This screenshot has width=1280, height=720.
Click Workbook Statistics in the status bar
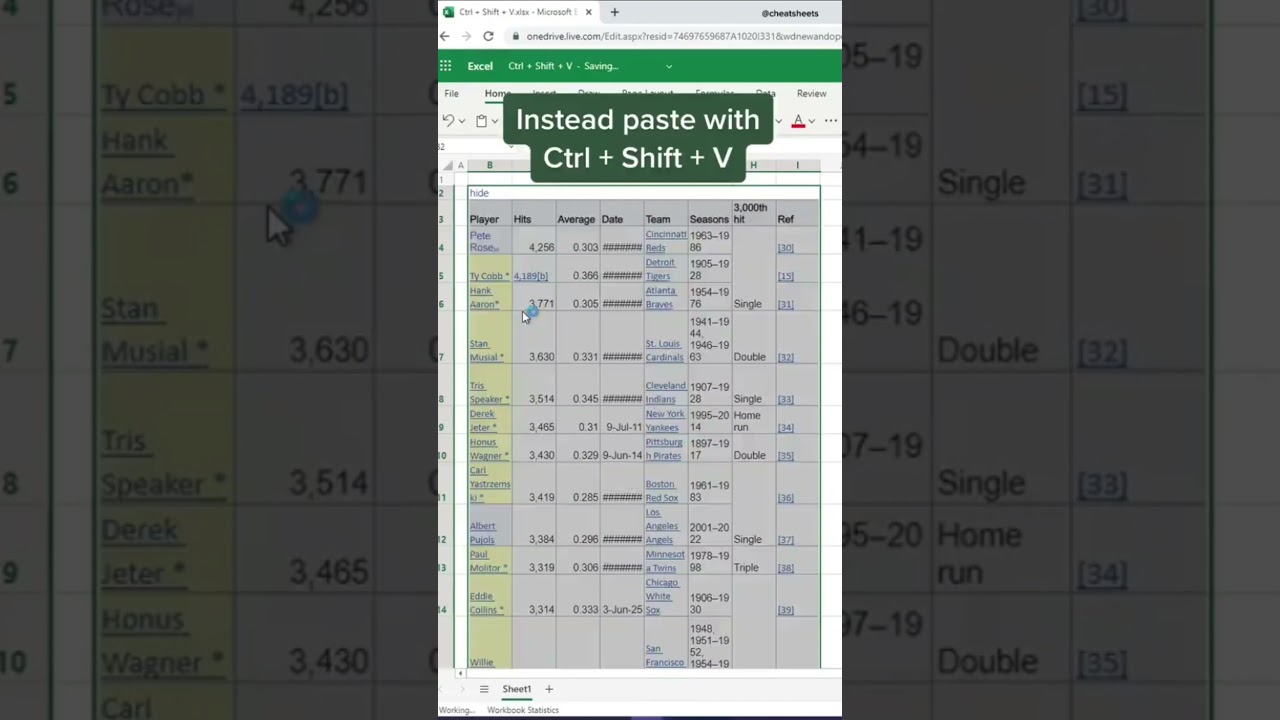click(523, 710)
